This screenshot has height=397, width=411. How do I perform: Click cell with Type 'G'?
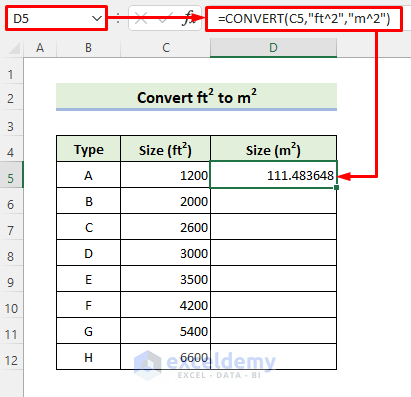tap(89, 331)
